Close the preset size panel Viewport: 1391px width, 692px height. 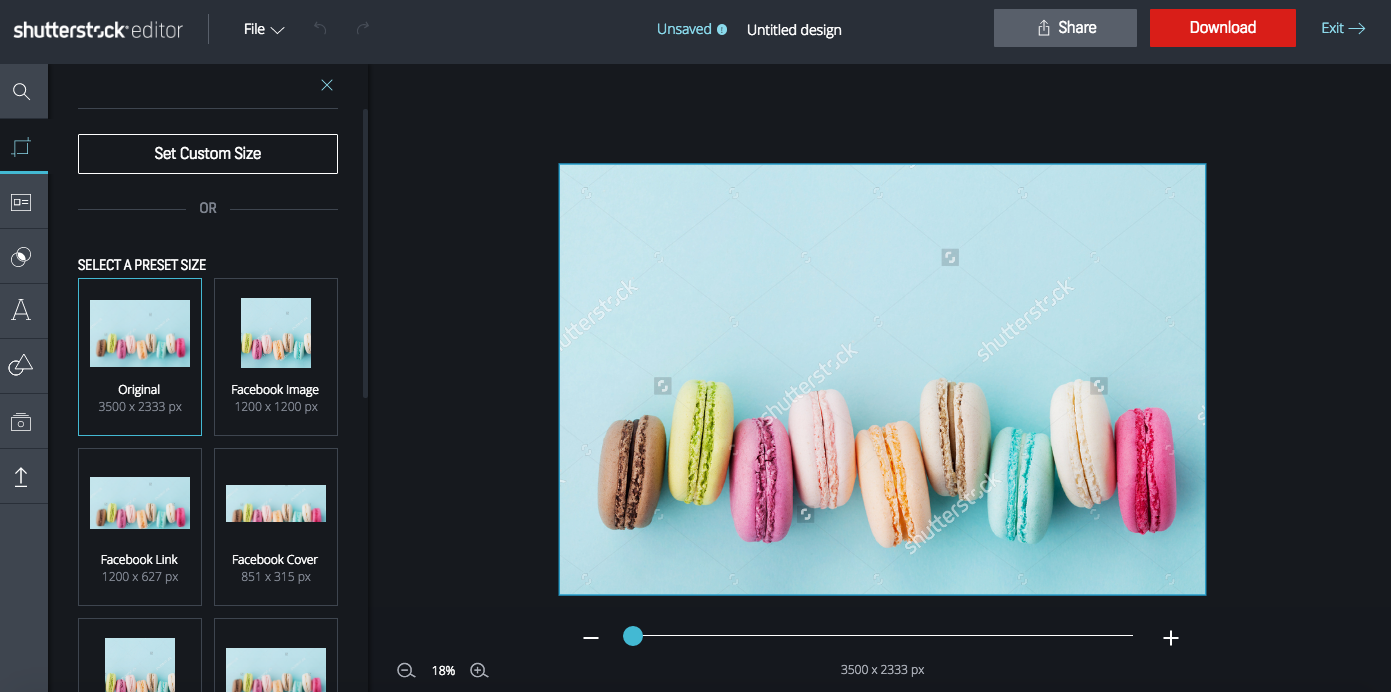[x=327, y=85]
